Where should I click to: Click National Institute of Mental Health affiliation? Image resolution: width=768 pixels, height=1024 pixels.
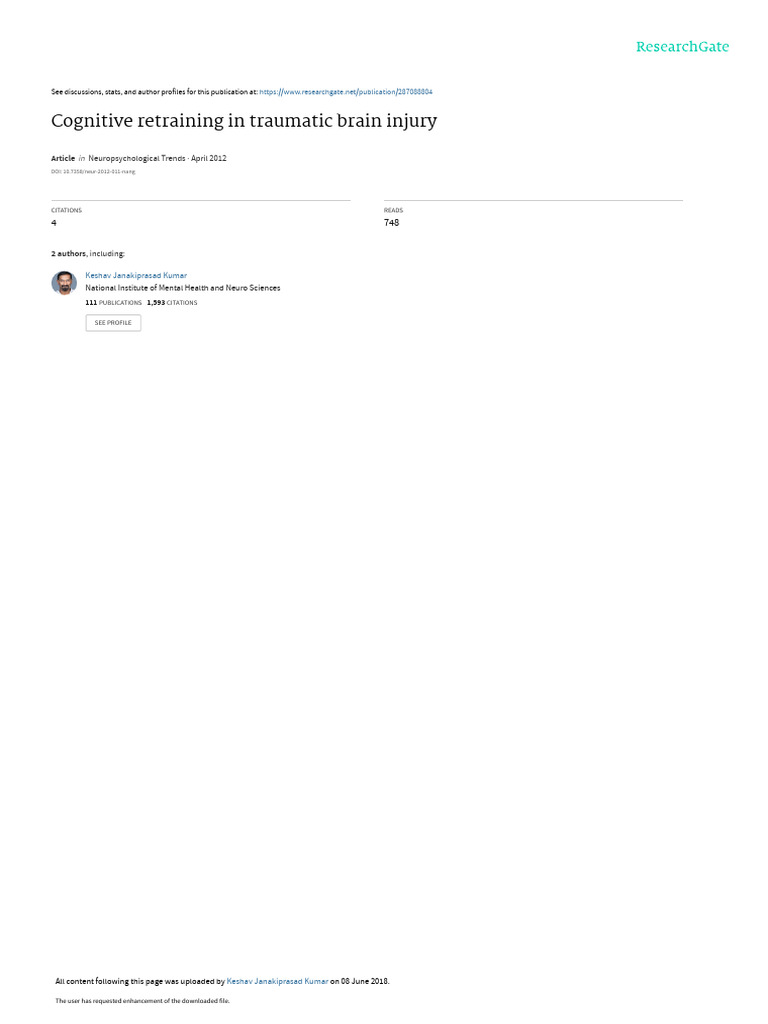click(183, 288)
